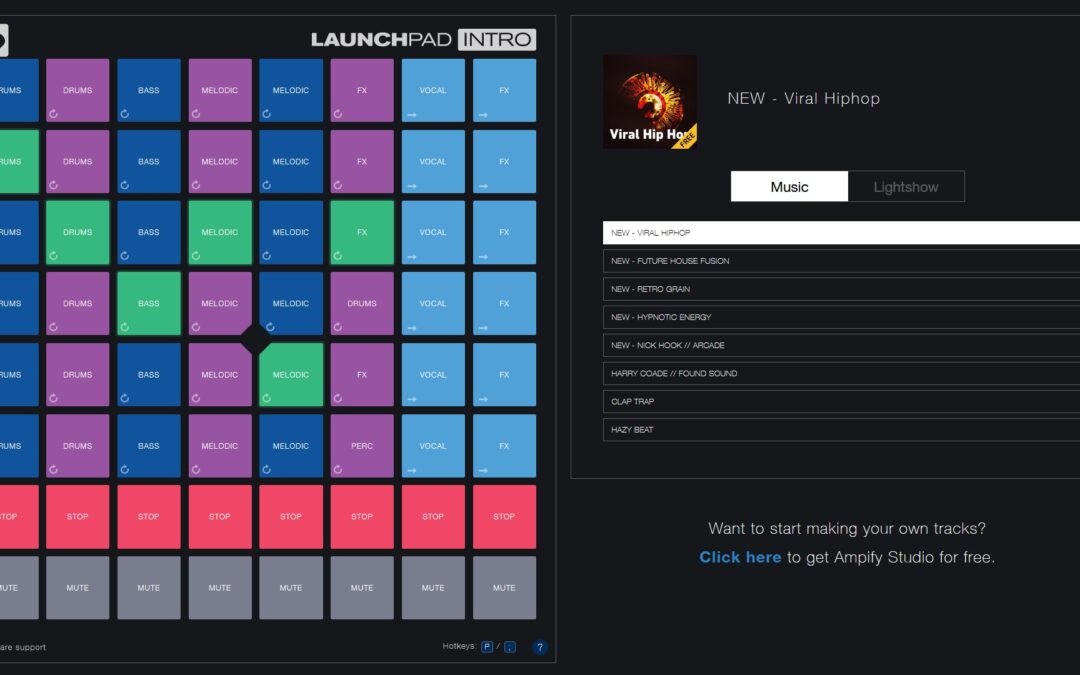Load the NEW - NICK HOOK // ARCADE pack

coord(841,346)
